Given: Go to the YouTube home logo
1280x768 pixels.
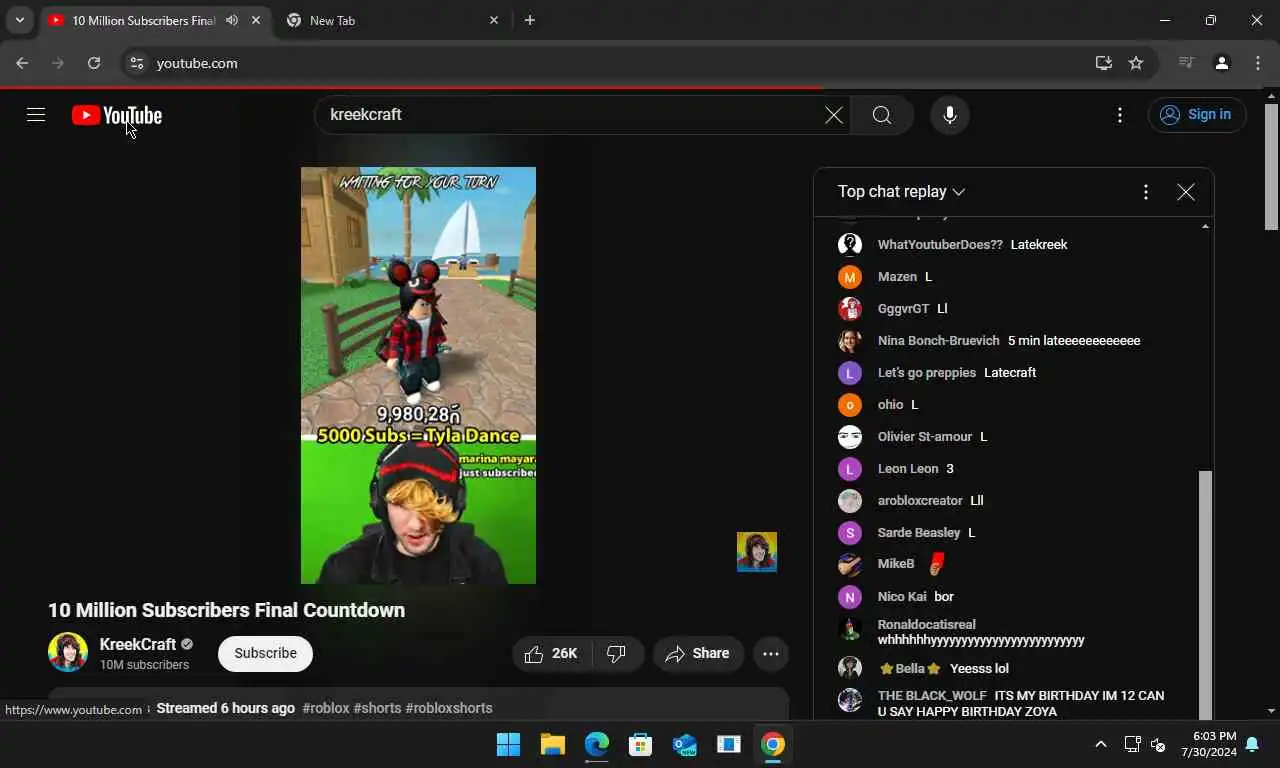Looking at the screenshot, I should [117, 116].
